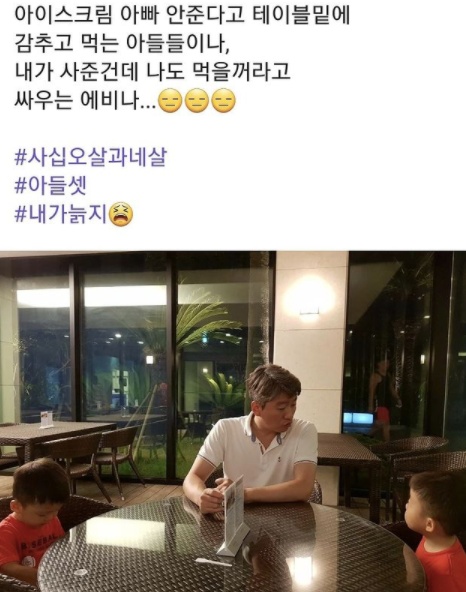This screenshot has height=592, width=466.
Task: Tap the #내가늙지 hashtag
Action: pyautogui.click(x=61, y=214)
